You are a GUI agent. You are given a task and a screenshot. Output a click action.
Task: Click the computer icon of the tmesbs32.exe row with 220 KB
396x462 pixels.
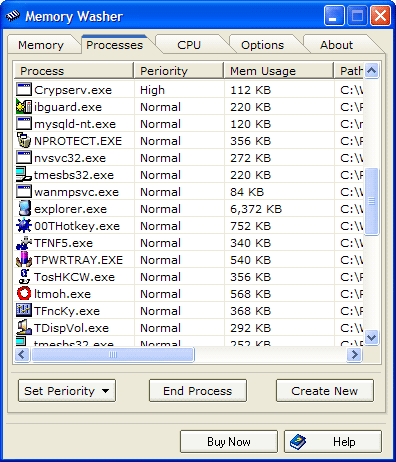[24, 175]
